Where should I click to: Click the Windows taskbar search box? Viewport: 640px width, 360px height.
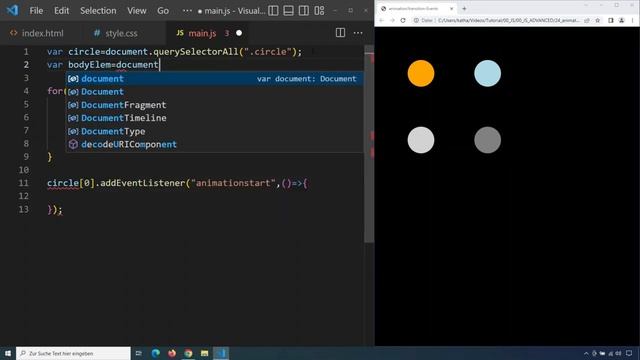click(x=73, y=353)
